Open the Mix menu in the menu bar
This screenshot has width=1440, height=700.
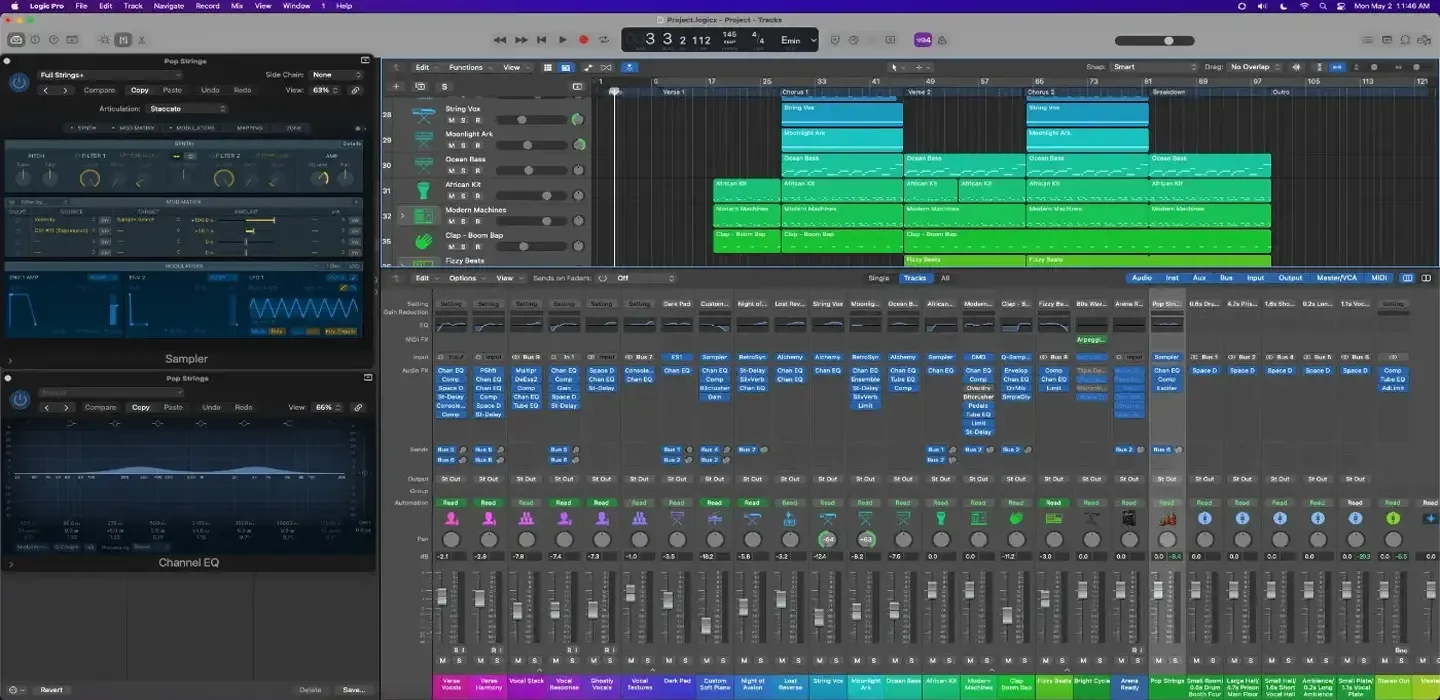click(237, 6)
